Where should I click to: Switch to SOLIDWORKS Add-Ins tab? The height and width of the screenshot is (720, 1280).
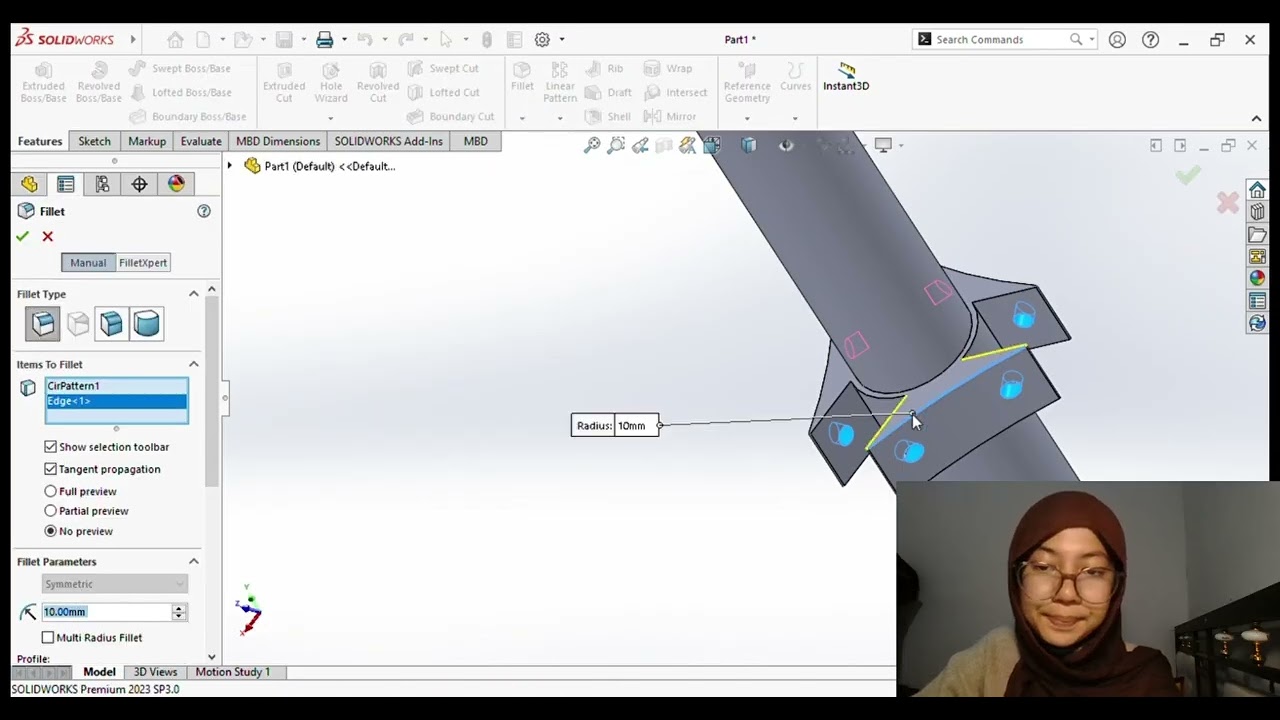(x=388, y=141)
